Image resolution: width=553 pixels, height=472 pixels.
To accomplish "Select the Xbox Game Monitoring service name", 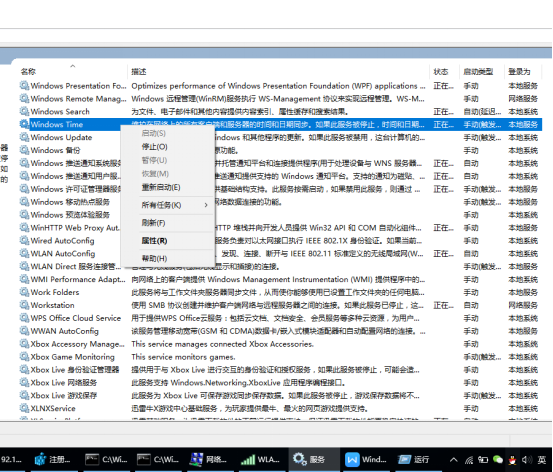I will point(72,357).
